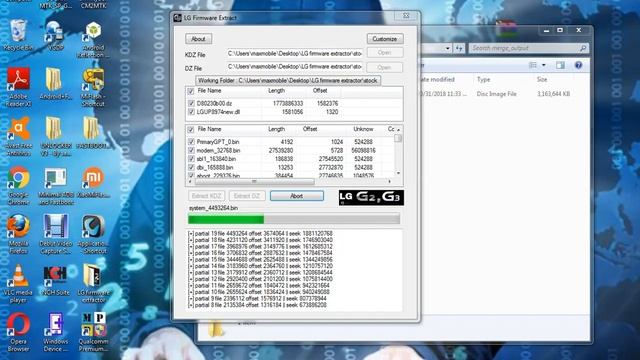640x360 pixels.
Task: Click the LG G2, G3 logo image
Action: pyautogui.click(x=371, y=197)
